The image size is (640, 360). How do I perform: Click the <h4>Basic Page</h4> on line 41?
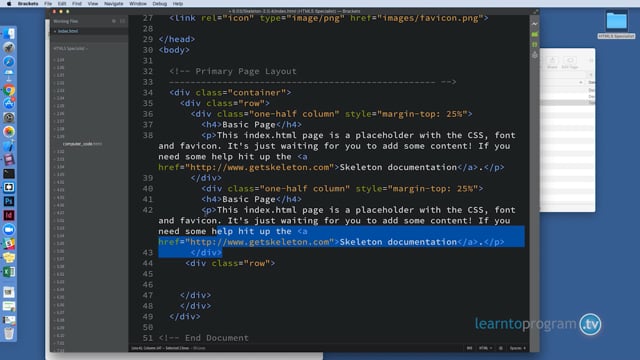[251, 199]
